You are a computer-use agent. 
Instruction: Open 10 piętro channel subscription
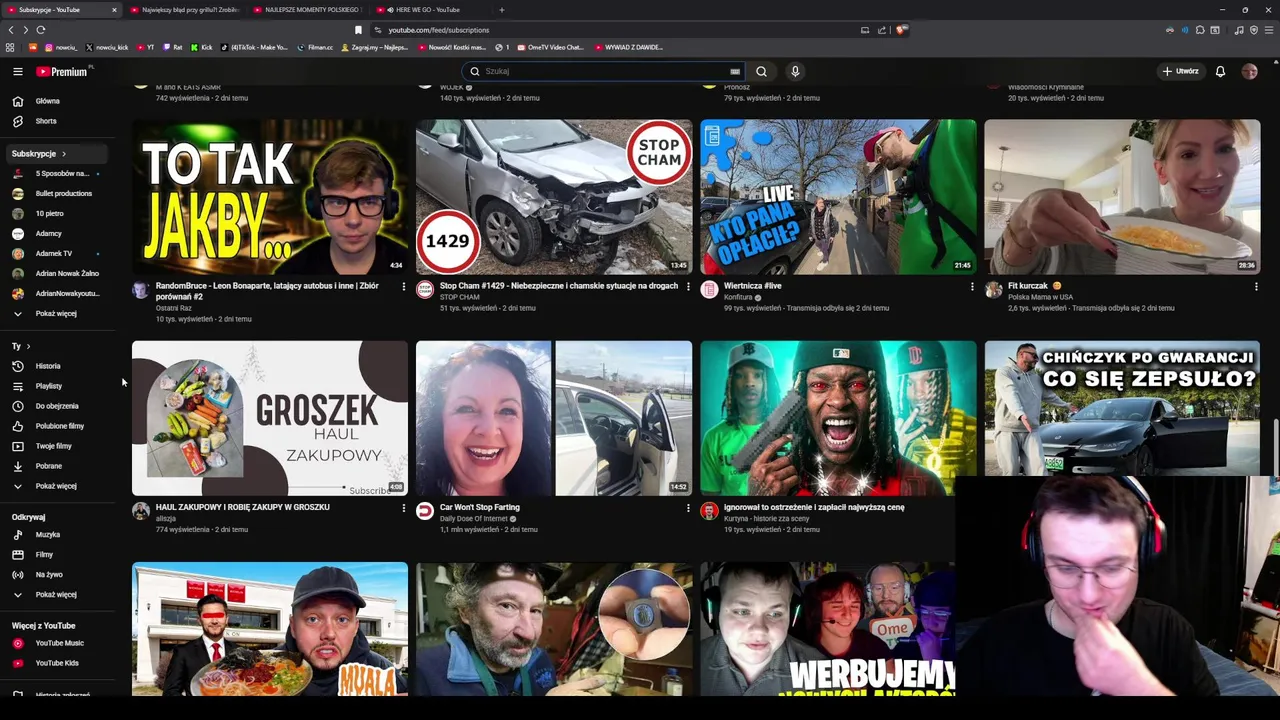57,214
